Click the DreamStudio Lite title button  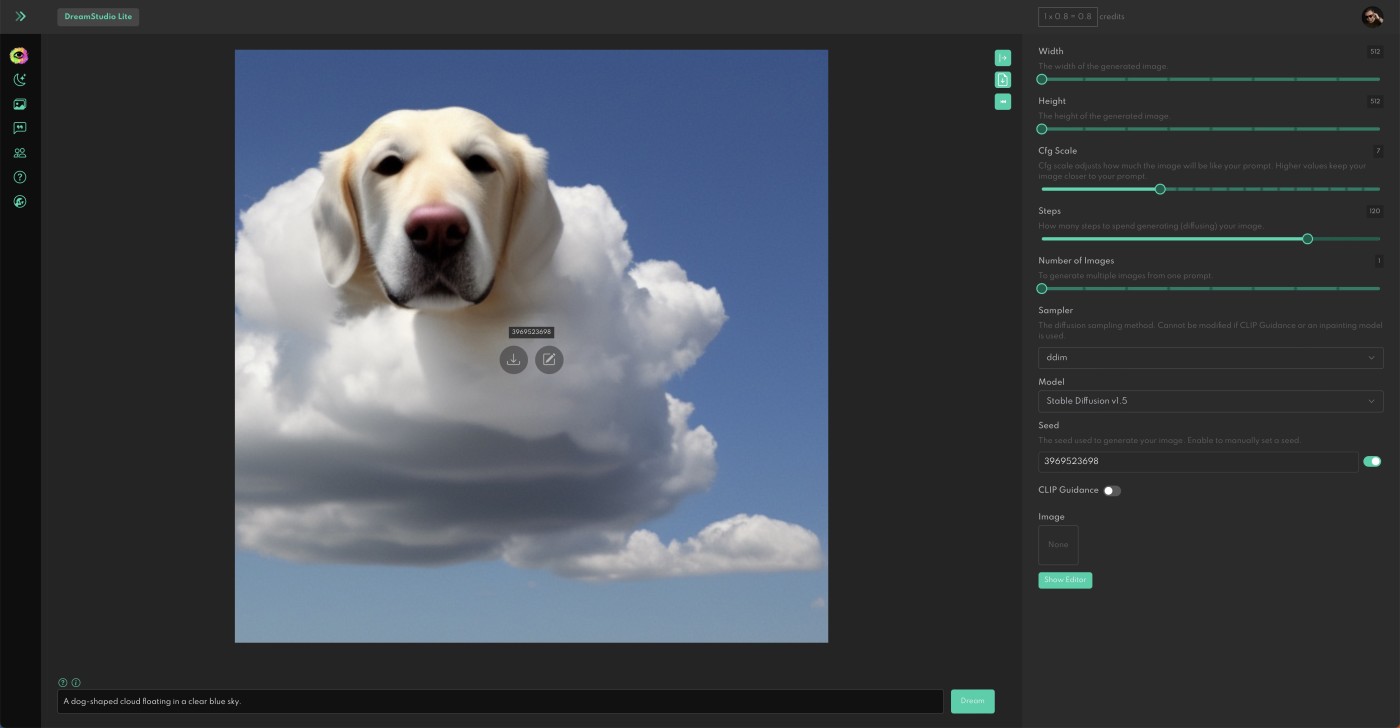[98, 17]
